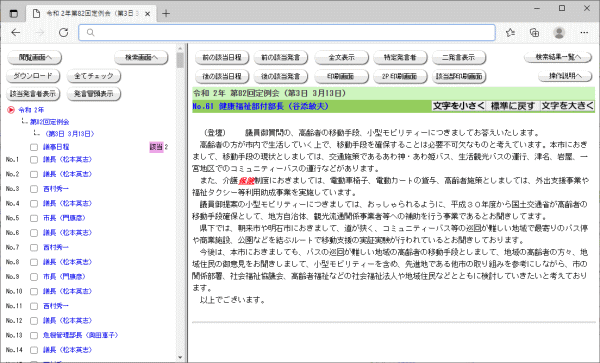Click the pink 該当 badge next to 議事日程
Image resolution: width=600 pixels, height=363 pixels.
(156, 147)
